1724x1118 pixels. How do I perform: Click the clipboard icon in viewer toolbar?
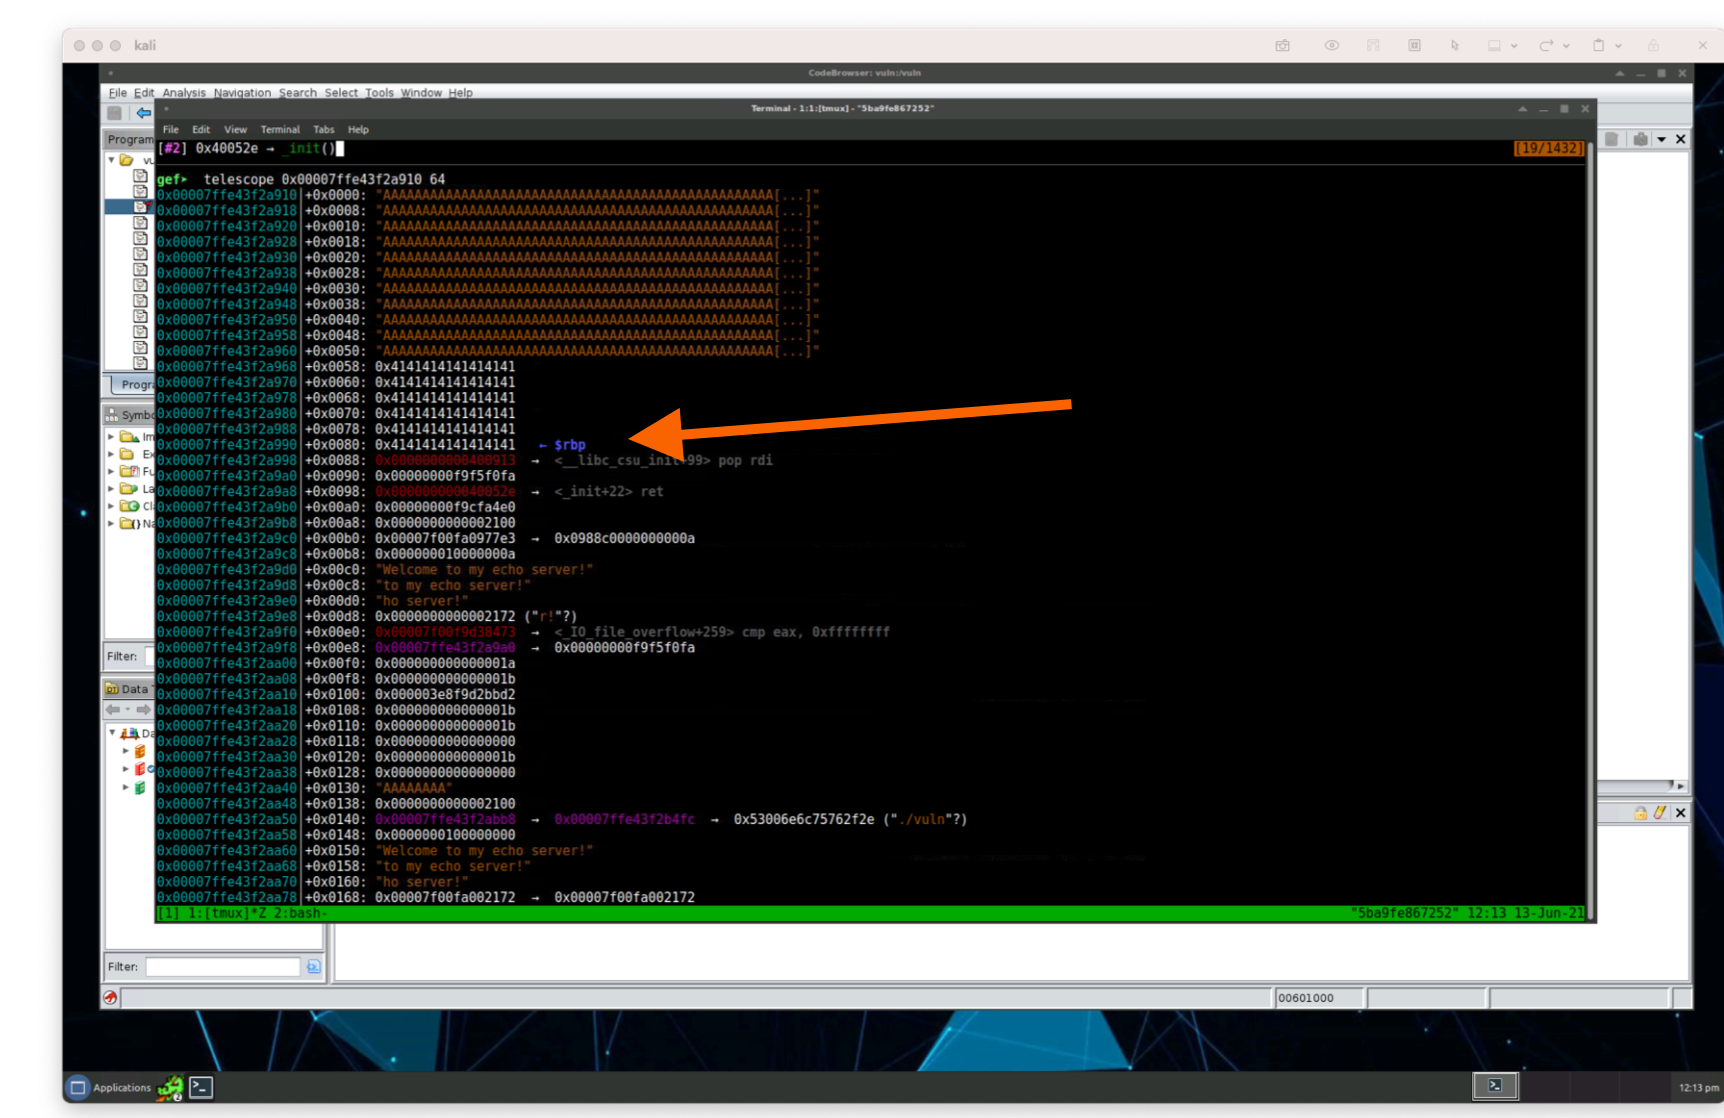click(x=1598, y=46)
